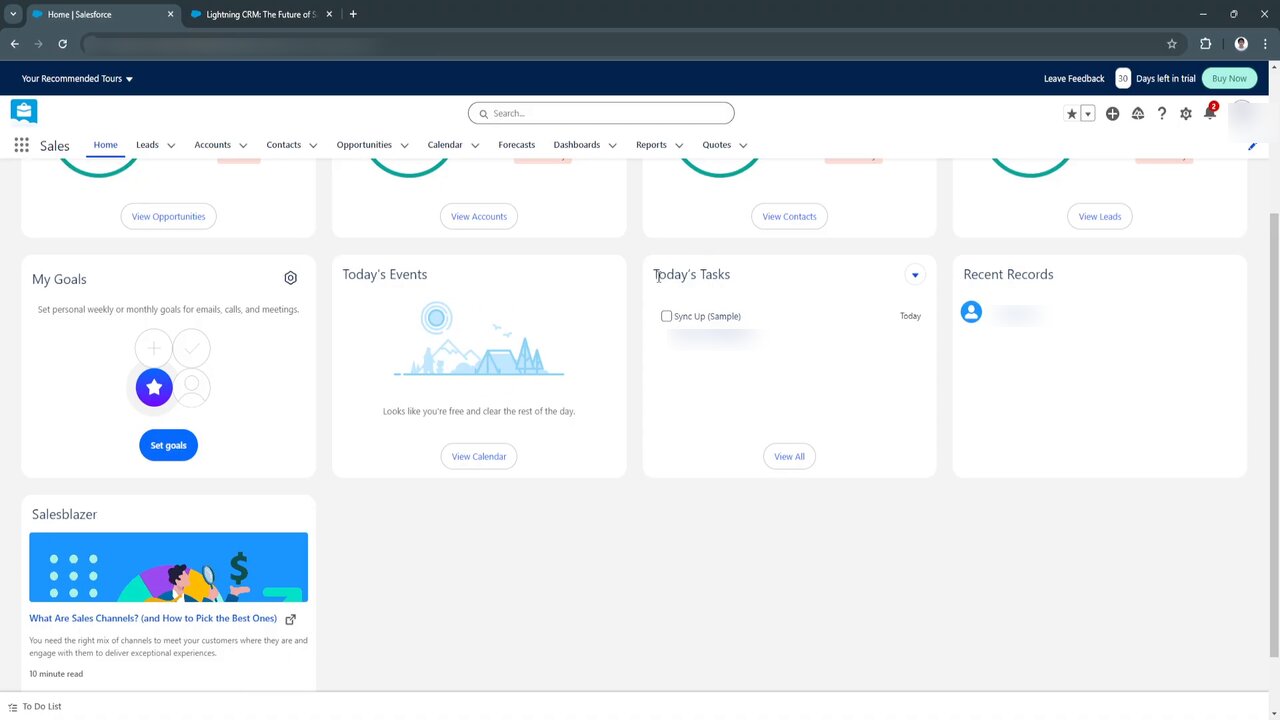Expand the Opportunities tab dropdown chevron
Viewport: 1280px width, 720px height.
(x=404, y=146)
